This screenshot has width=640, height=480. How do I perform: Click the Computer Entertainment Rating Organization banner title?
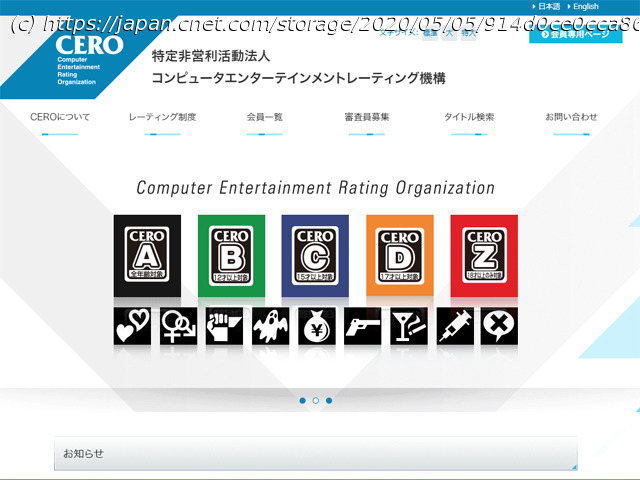(316, 188)
